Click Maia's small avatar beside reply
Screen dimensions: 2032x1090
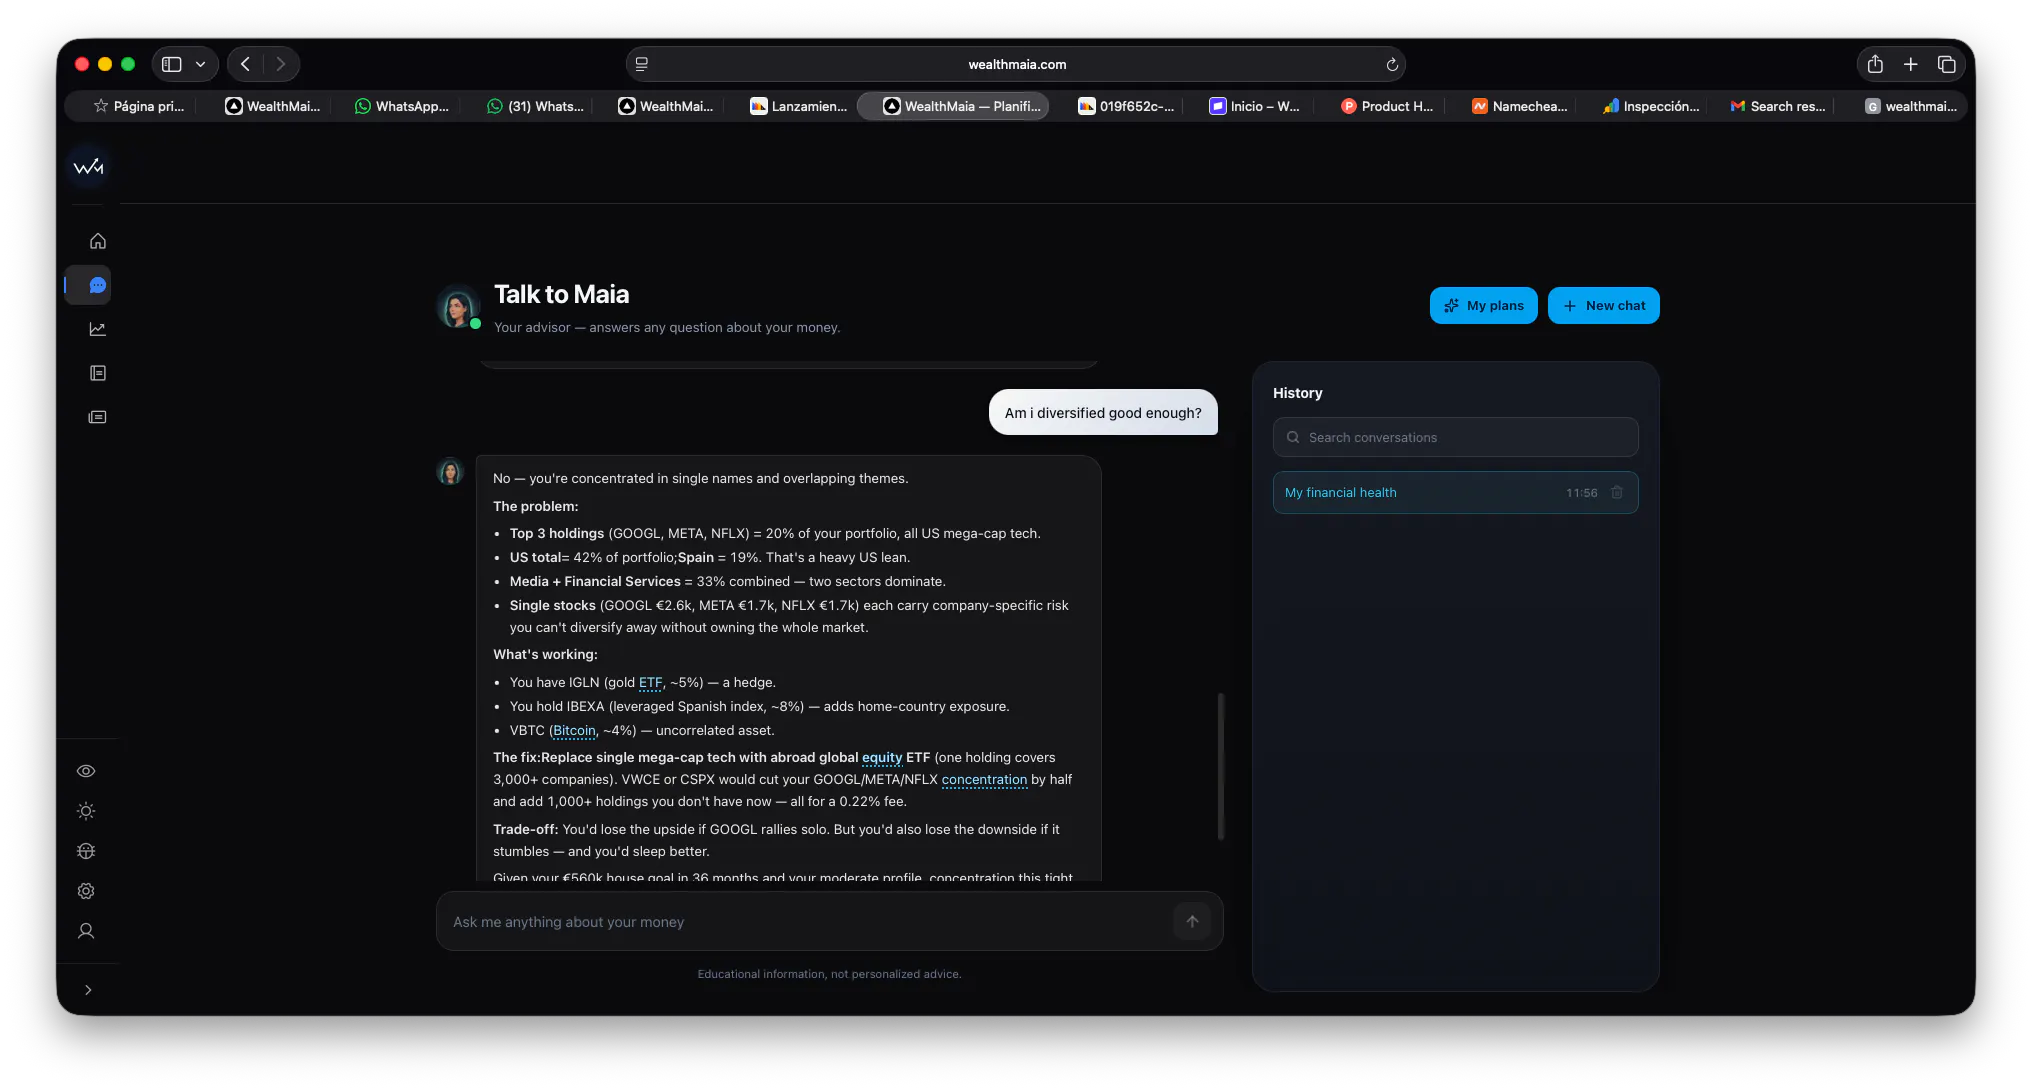[x=450, y=471]
